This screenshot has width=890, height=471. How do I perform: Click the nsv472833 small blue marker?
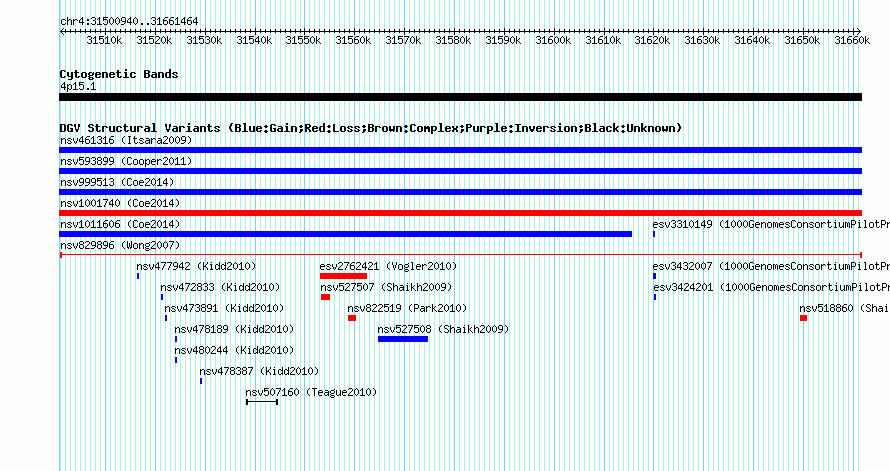click(162, 297)
